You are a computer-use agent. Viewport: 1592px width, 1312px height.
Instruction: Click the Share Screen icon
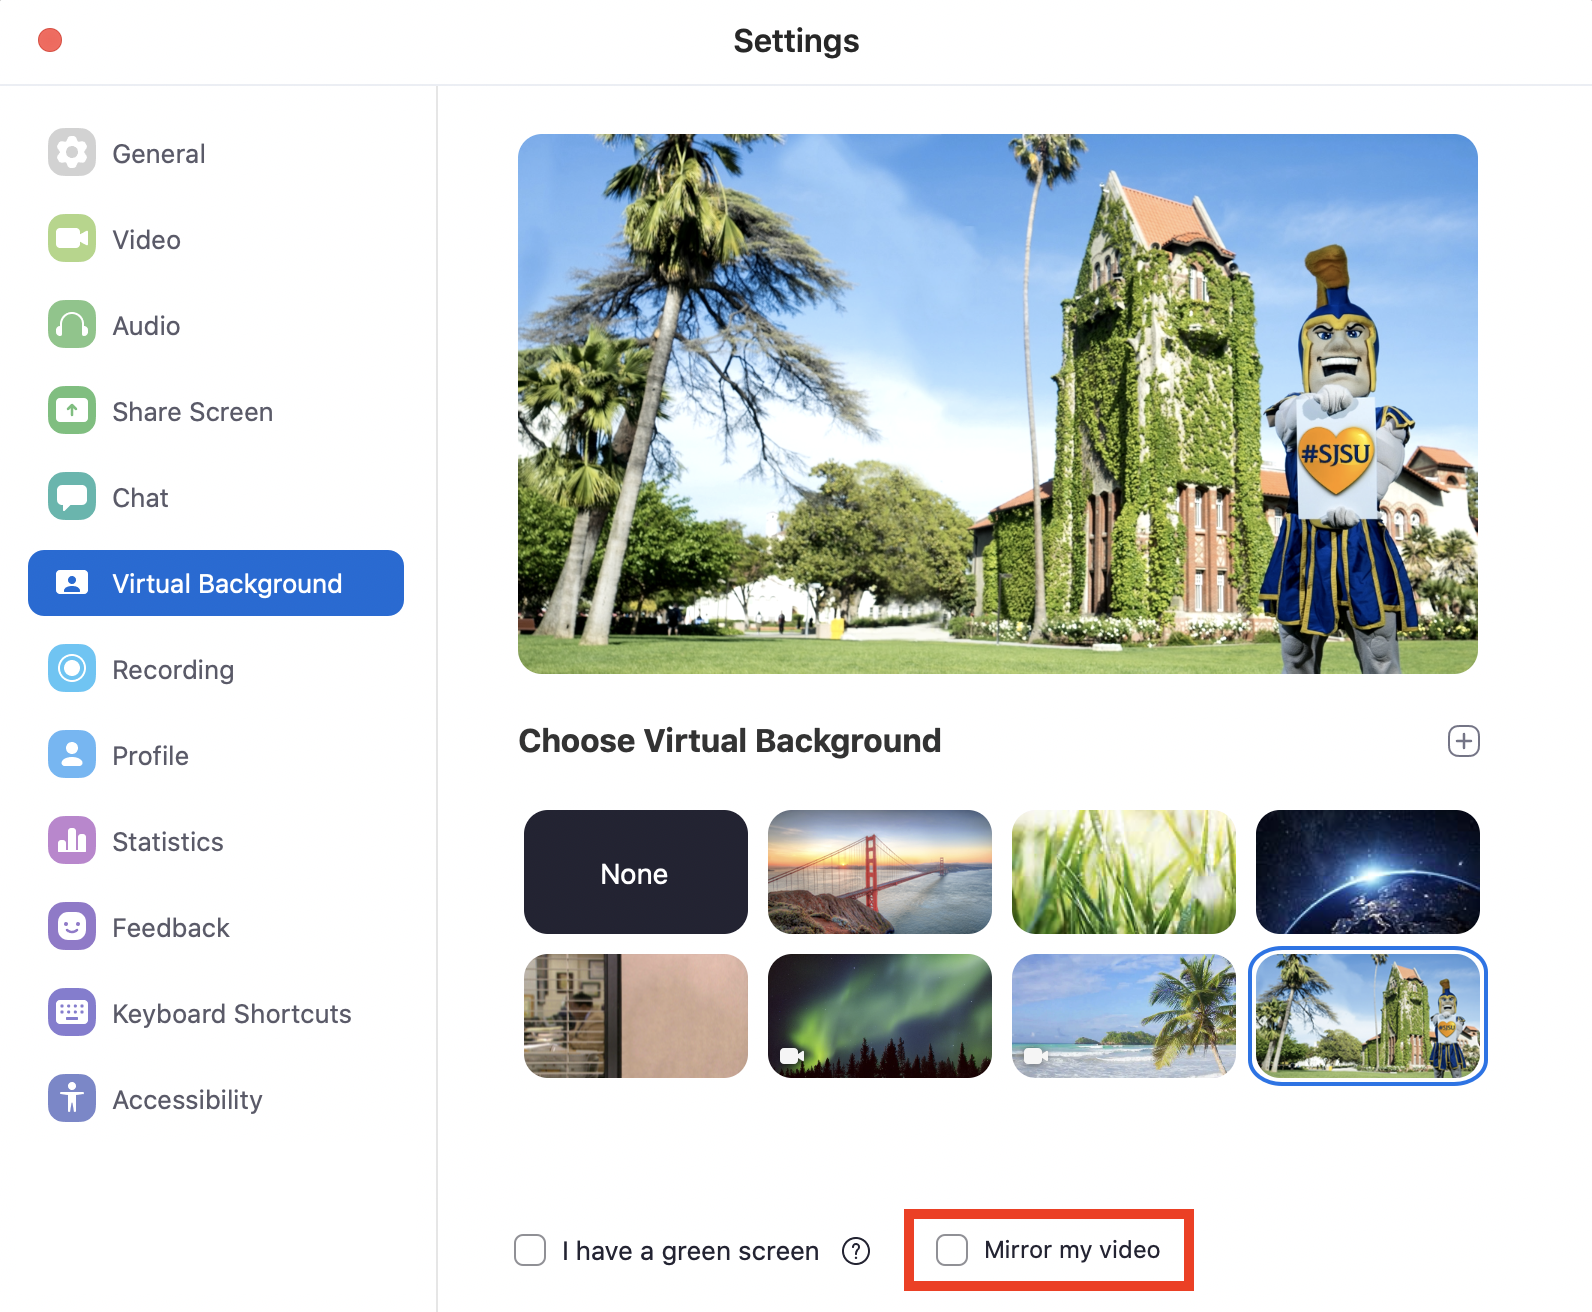(72, 411)
